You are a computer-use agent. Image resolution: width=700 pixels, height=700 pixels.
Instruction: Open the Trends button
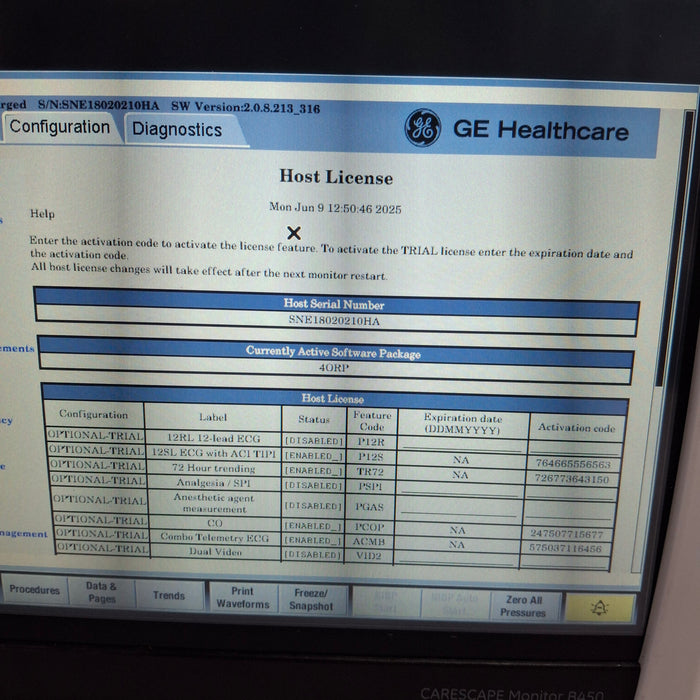click(x=169, y=596)
